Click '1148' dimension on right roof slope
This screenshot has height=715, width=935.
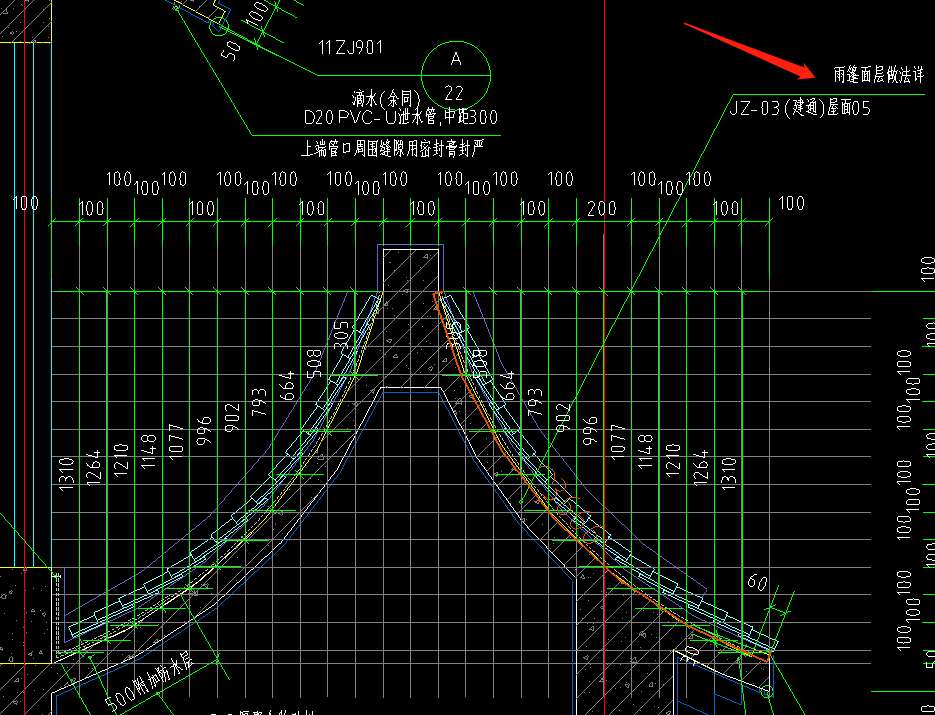coord(646,451)
